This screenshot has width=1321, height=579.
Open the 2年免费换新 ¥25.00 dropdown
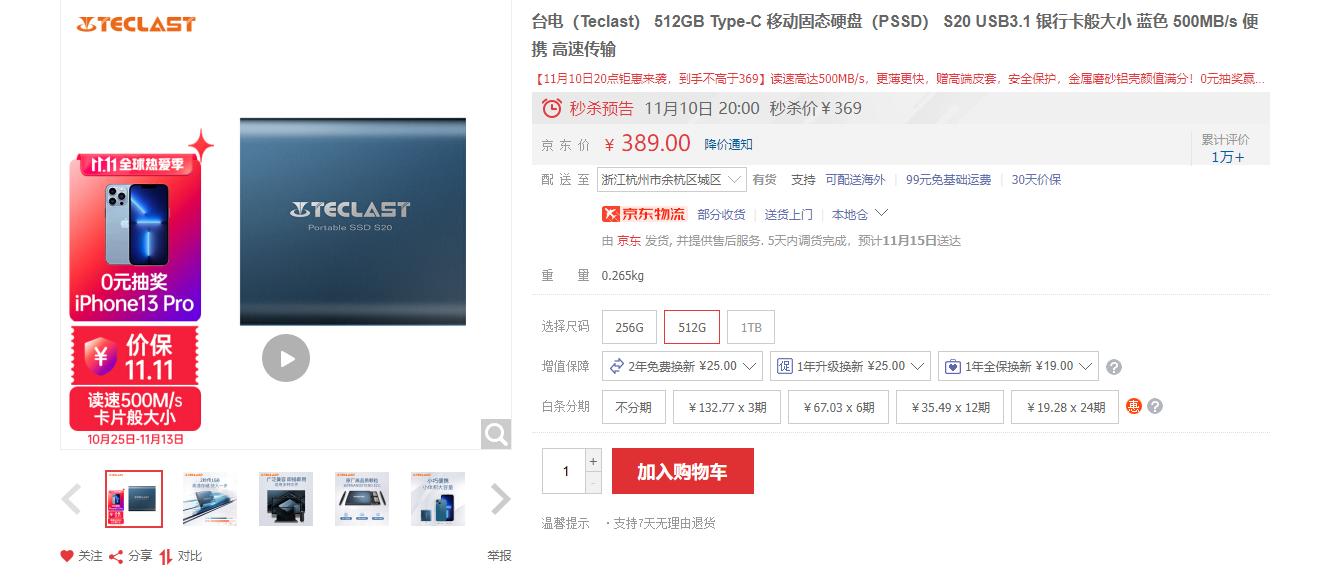tap(682, 366)
